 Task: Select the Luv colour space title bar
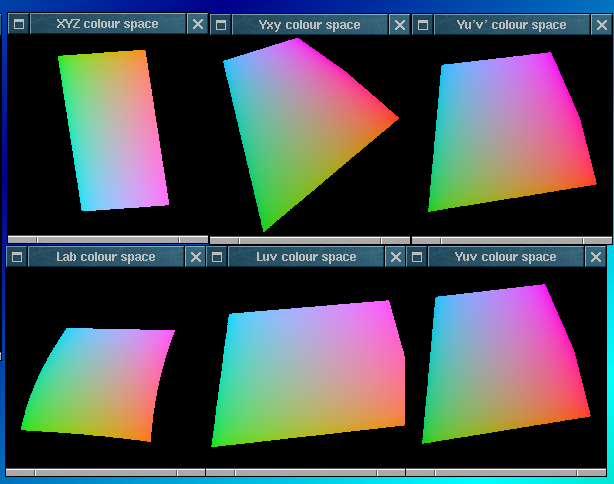(x=306, y=257)
